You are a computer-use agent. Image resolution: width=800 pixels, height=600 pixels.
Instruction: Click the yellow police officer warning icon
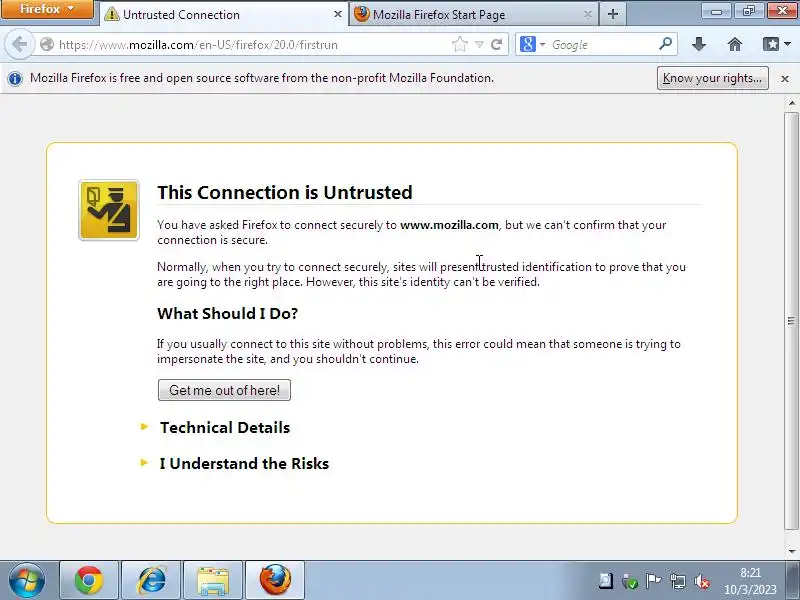click(109, 210)
